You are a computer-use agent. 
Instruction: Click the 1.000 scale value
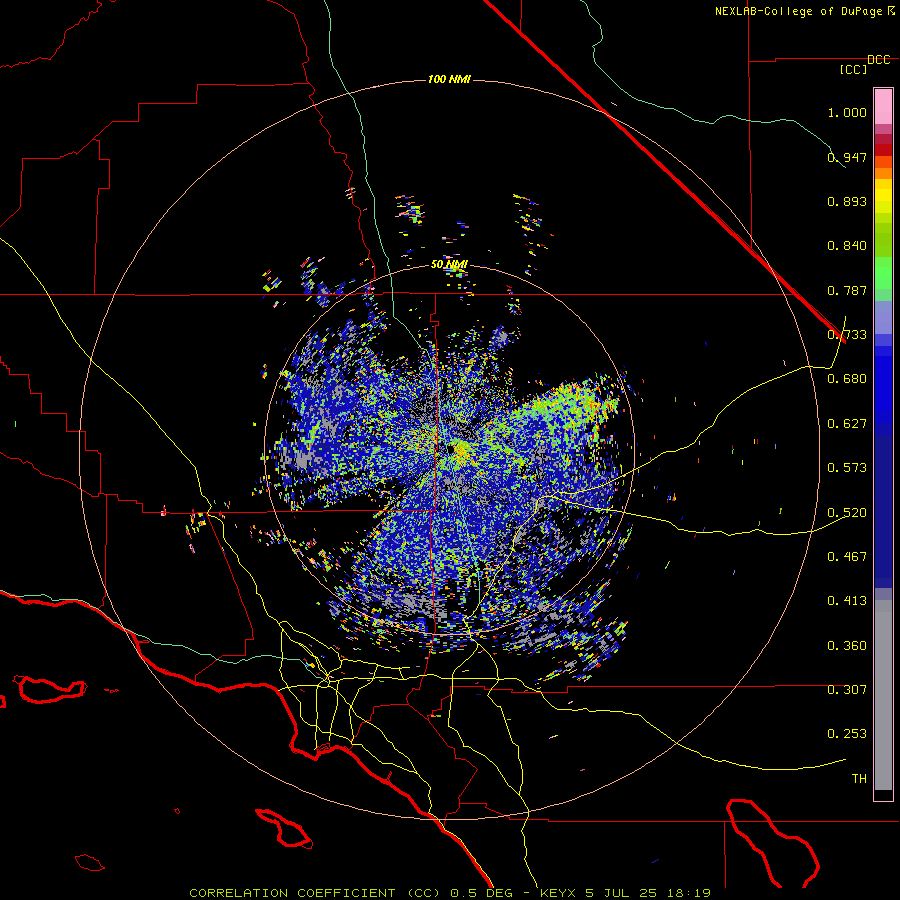(x=847, y=112)
